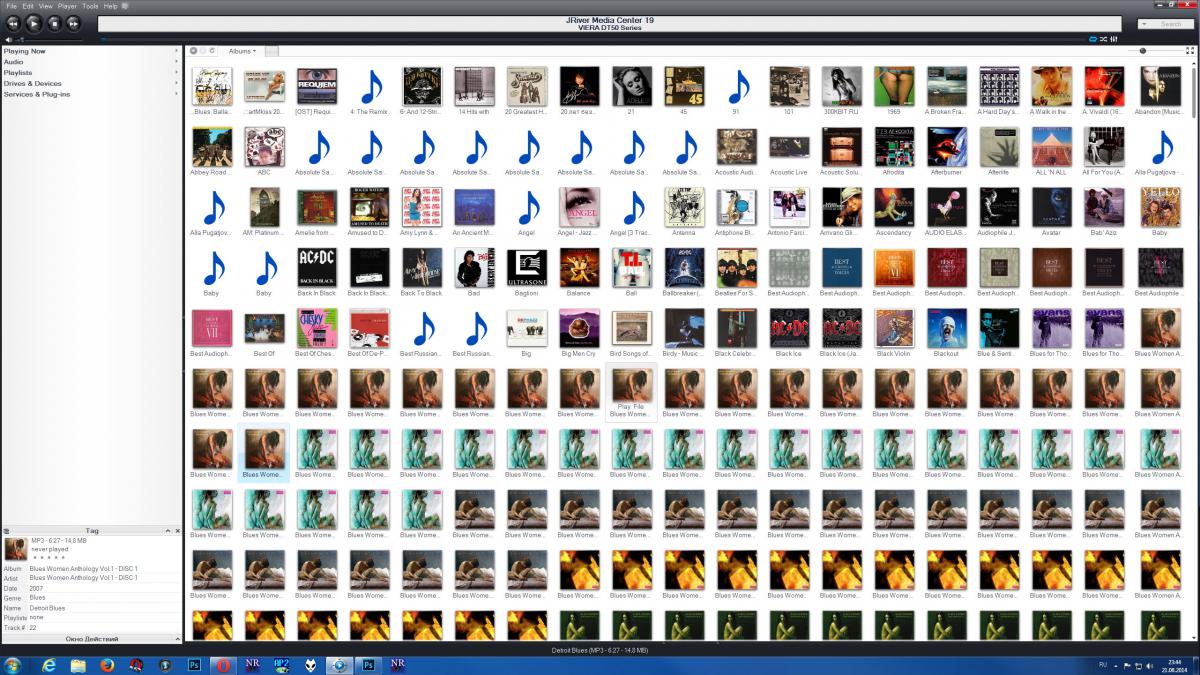Viewport: 1200px width, 675px height.
Task: Open the empty tab next to Albums
Action: coord(272,51)
